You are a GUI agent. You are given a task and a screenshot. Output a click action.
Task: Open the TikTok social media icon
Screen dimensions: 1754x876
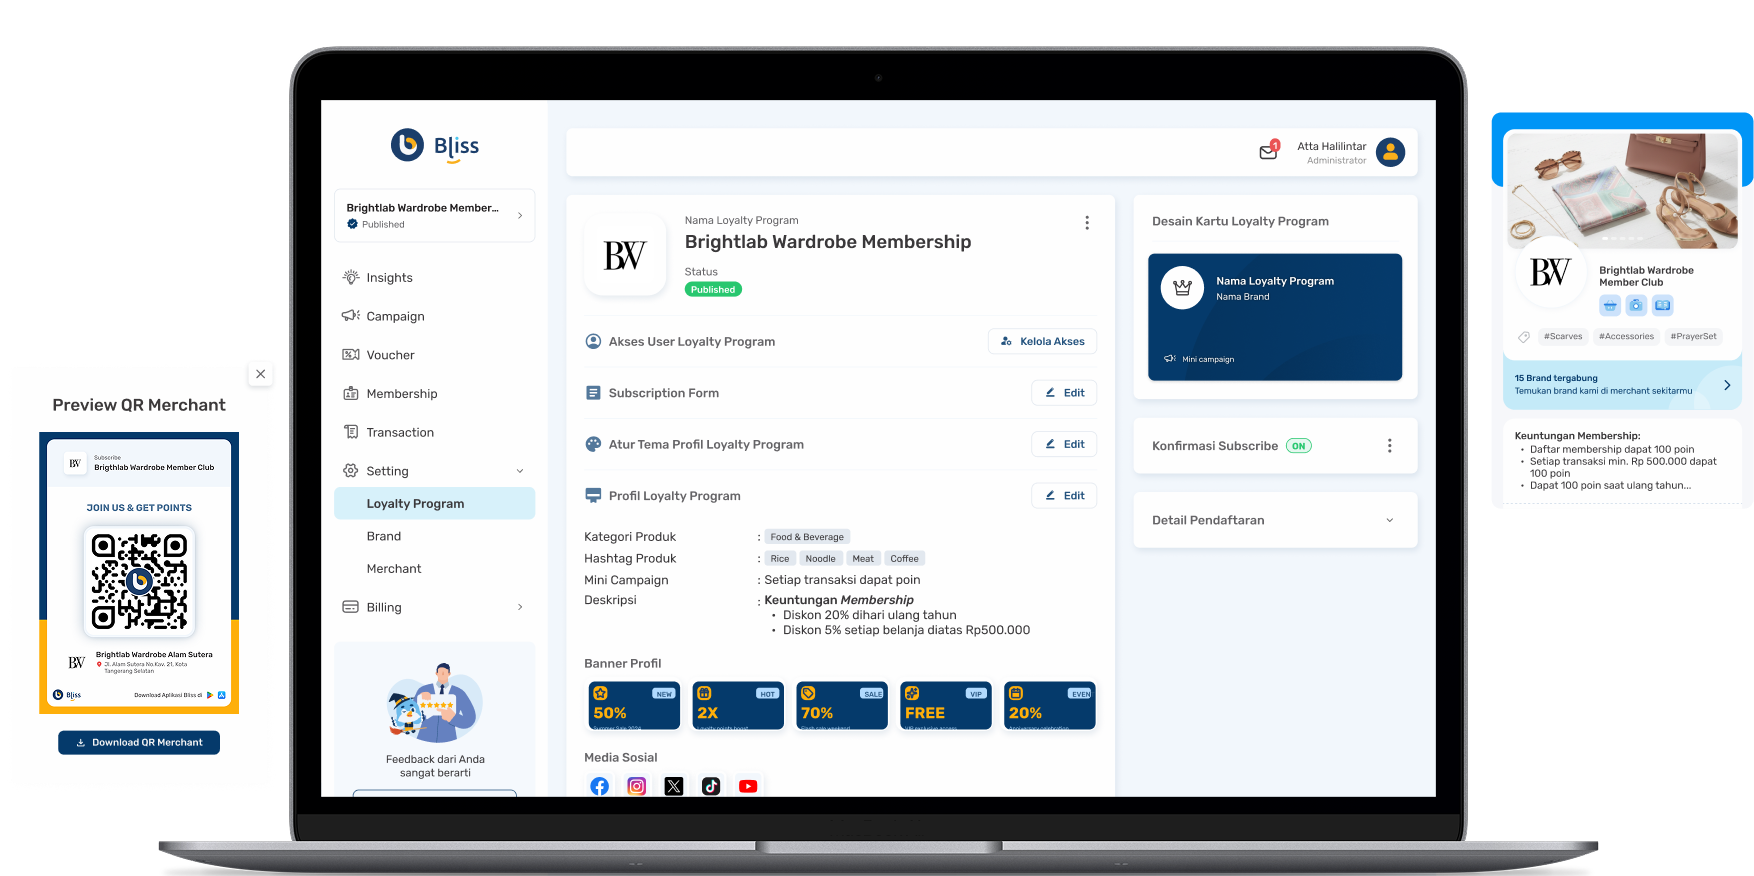click(x=711, y=786)
